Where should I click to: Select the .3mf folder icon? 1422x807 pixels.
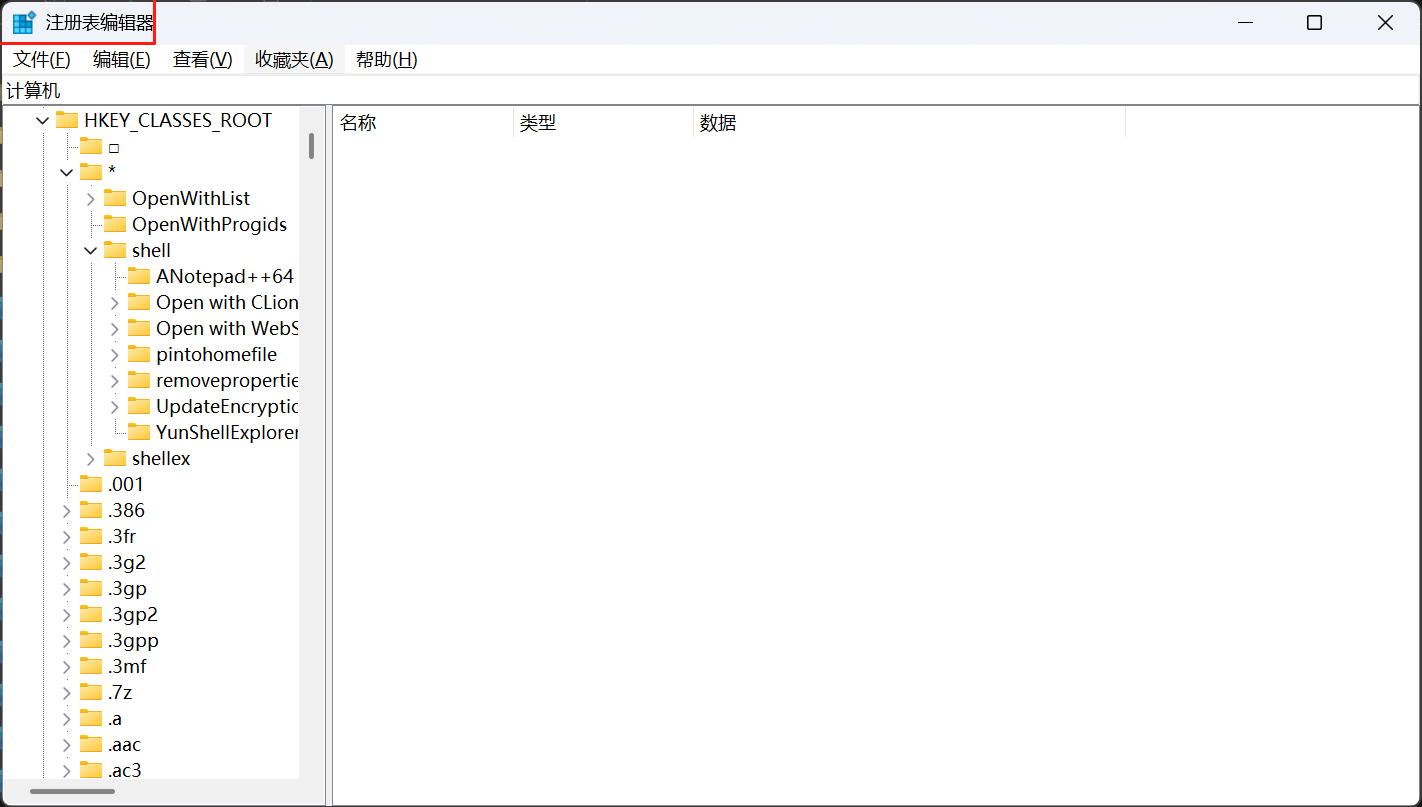click(91, 666)
